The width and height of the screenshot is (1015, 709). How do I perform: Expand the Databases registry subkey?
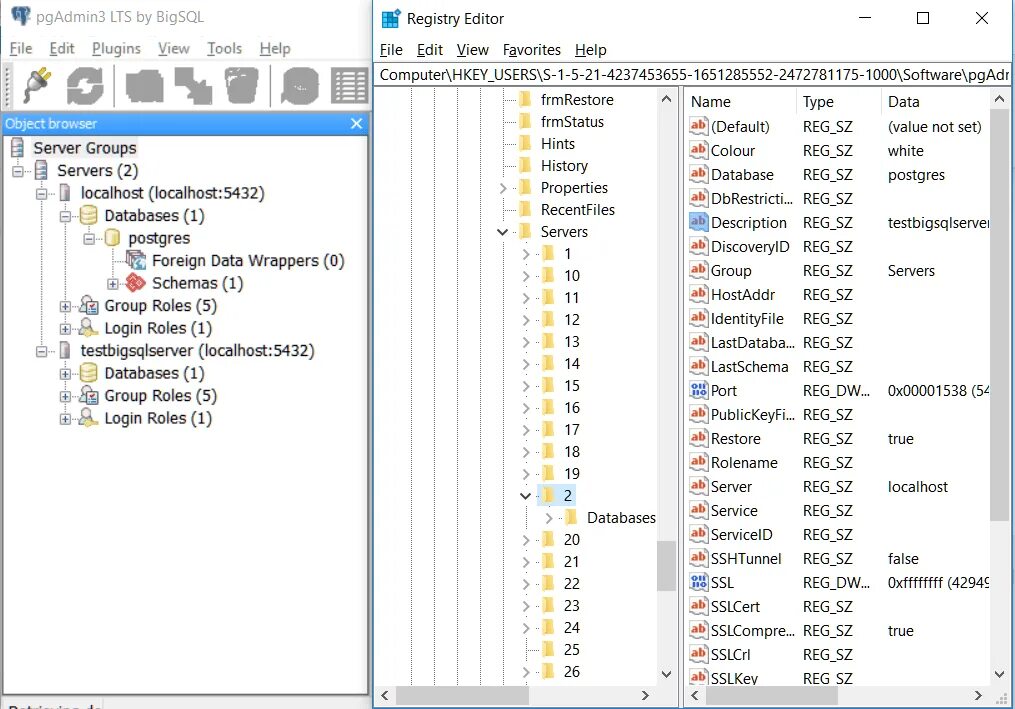549,518
